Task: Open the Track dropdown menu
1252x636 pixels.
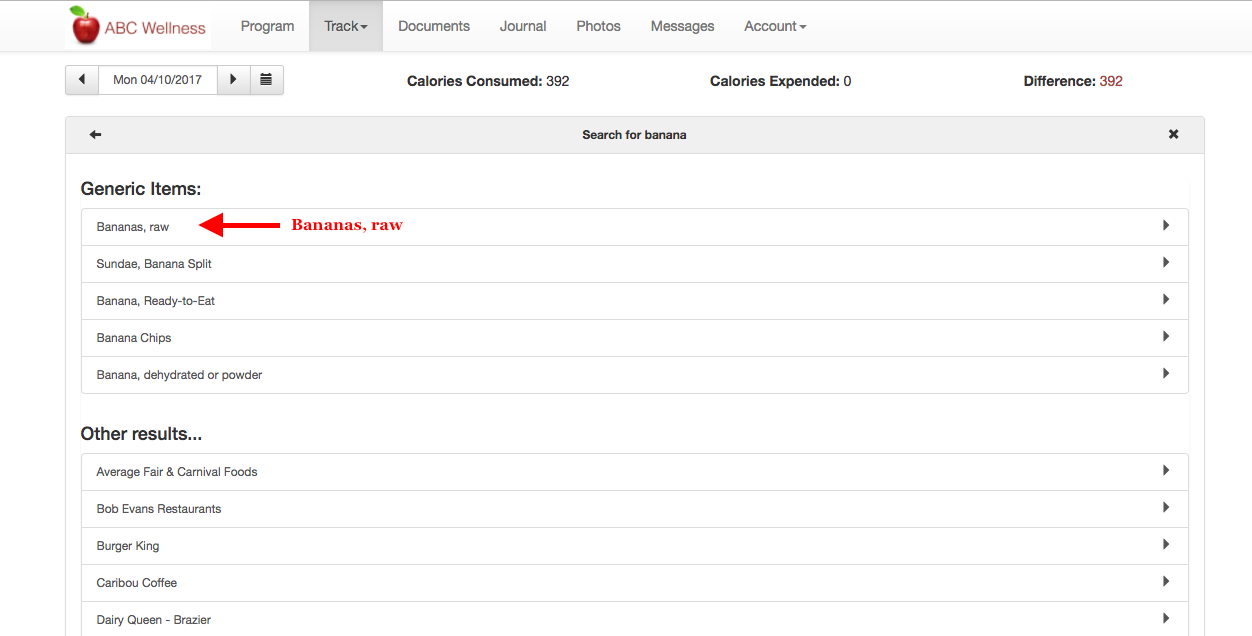Action: point(346,26)
